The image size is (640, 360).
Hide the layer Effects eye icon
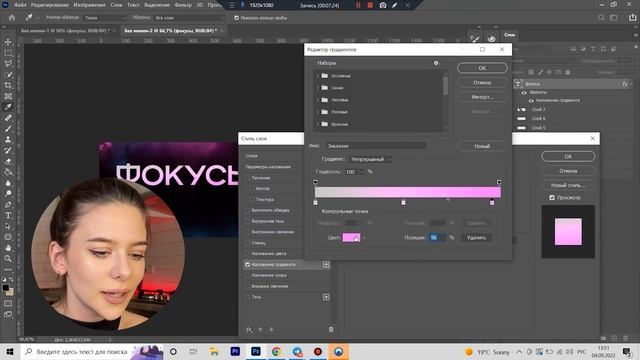pos(524,93)
